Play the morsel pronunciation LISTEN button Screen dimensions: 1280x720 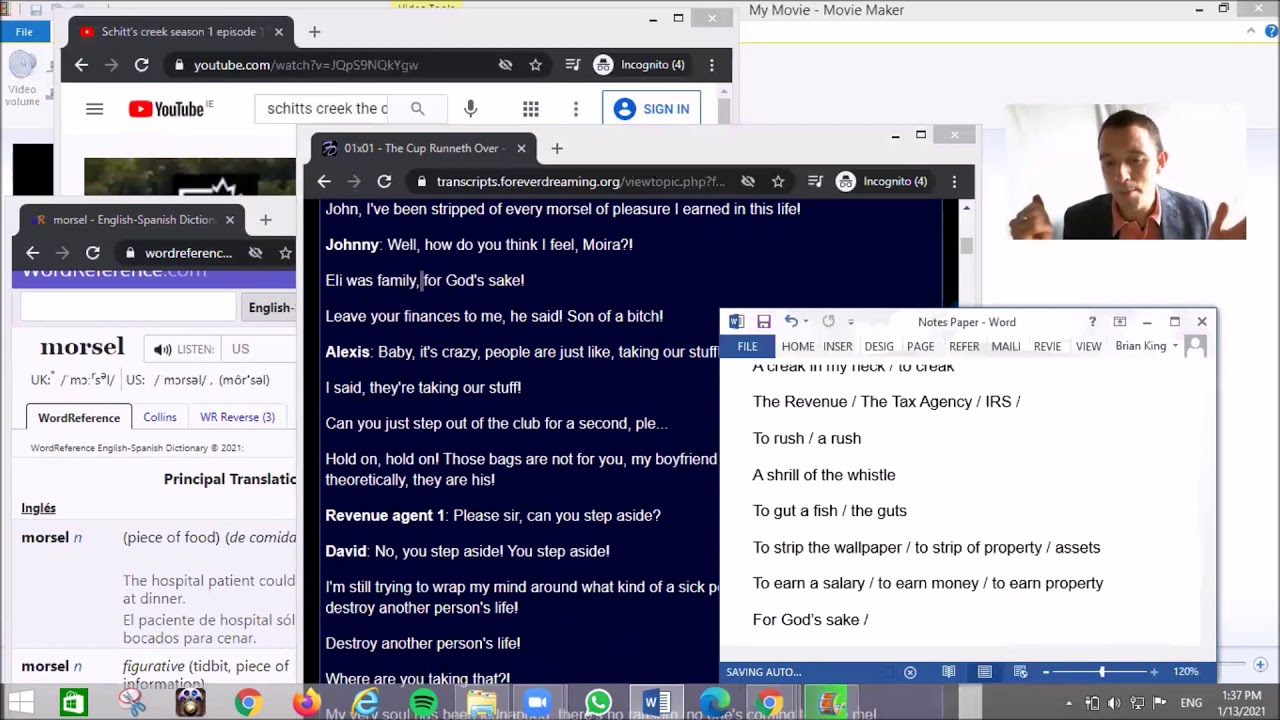184,349
